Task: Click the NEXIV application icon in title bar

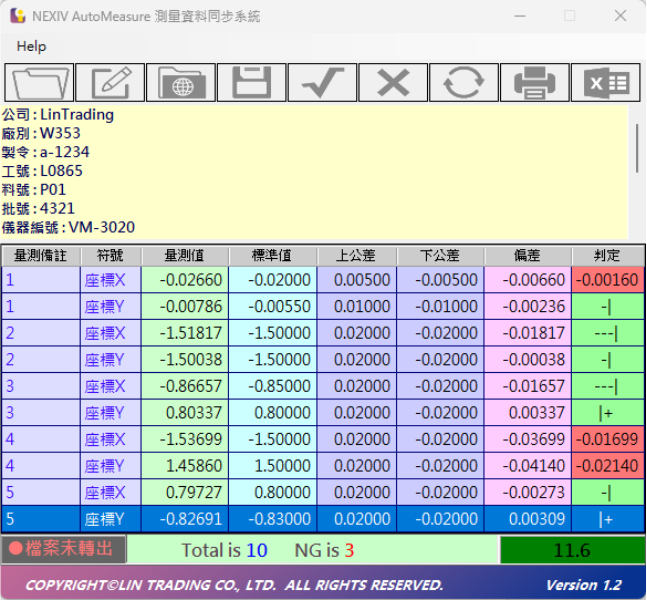Action: coord(17,16)
